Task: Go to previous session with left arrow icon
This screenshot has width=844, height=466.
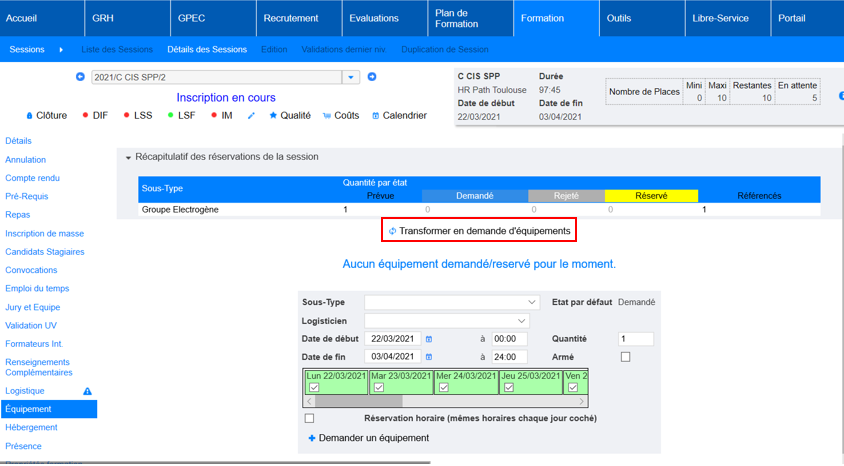Action: tap(81, 77)
